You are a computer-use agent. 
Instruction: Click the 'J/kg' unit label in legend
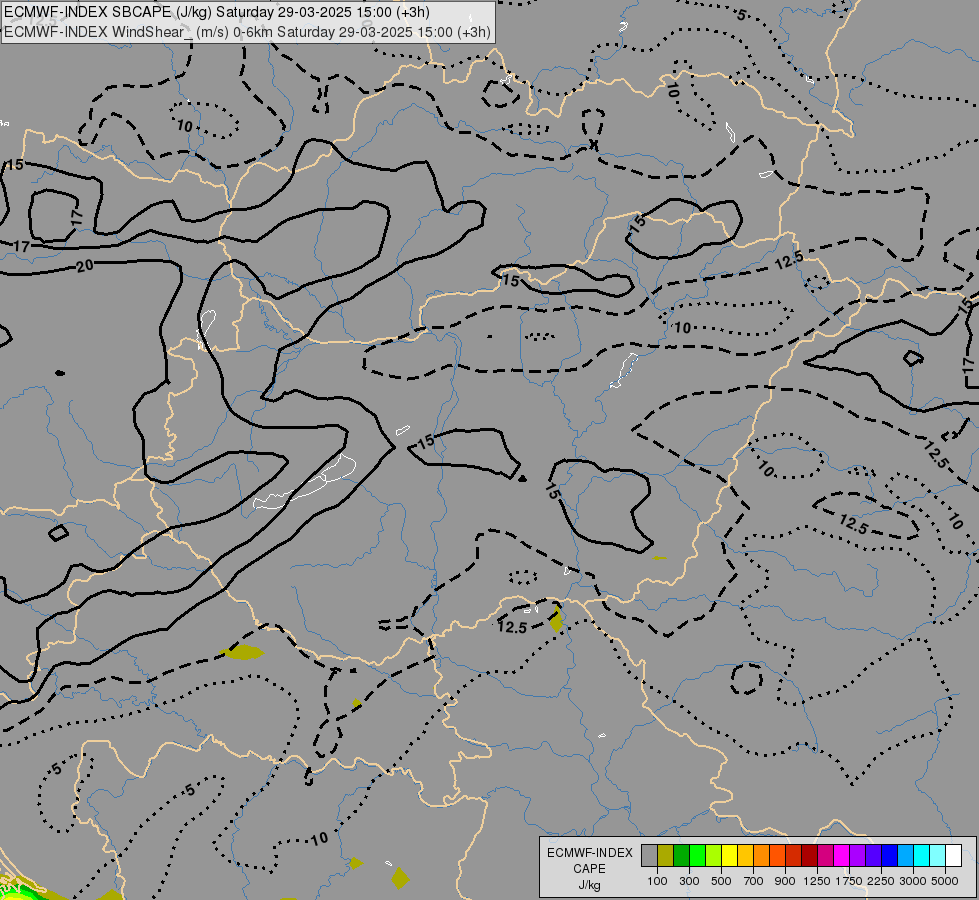point(589,885)
